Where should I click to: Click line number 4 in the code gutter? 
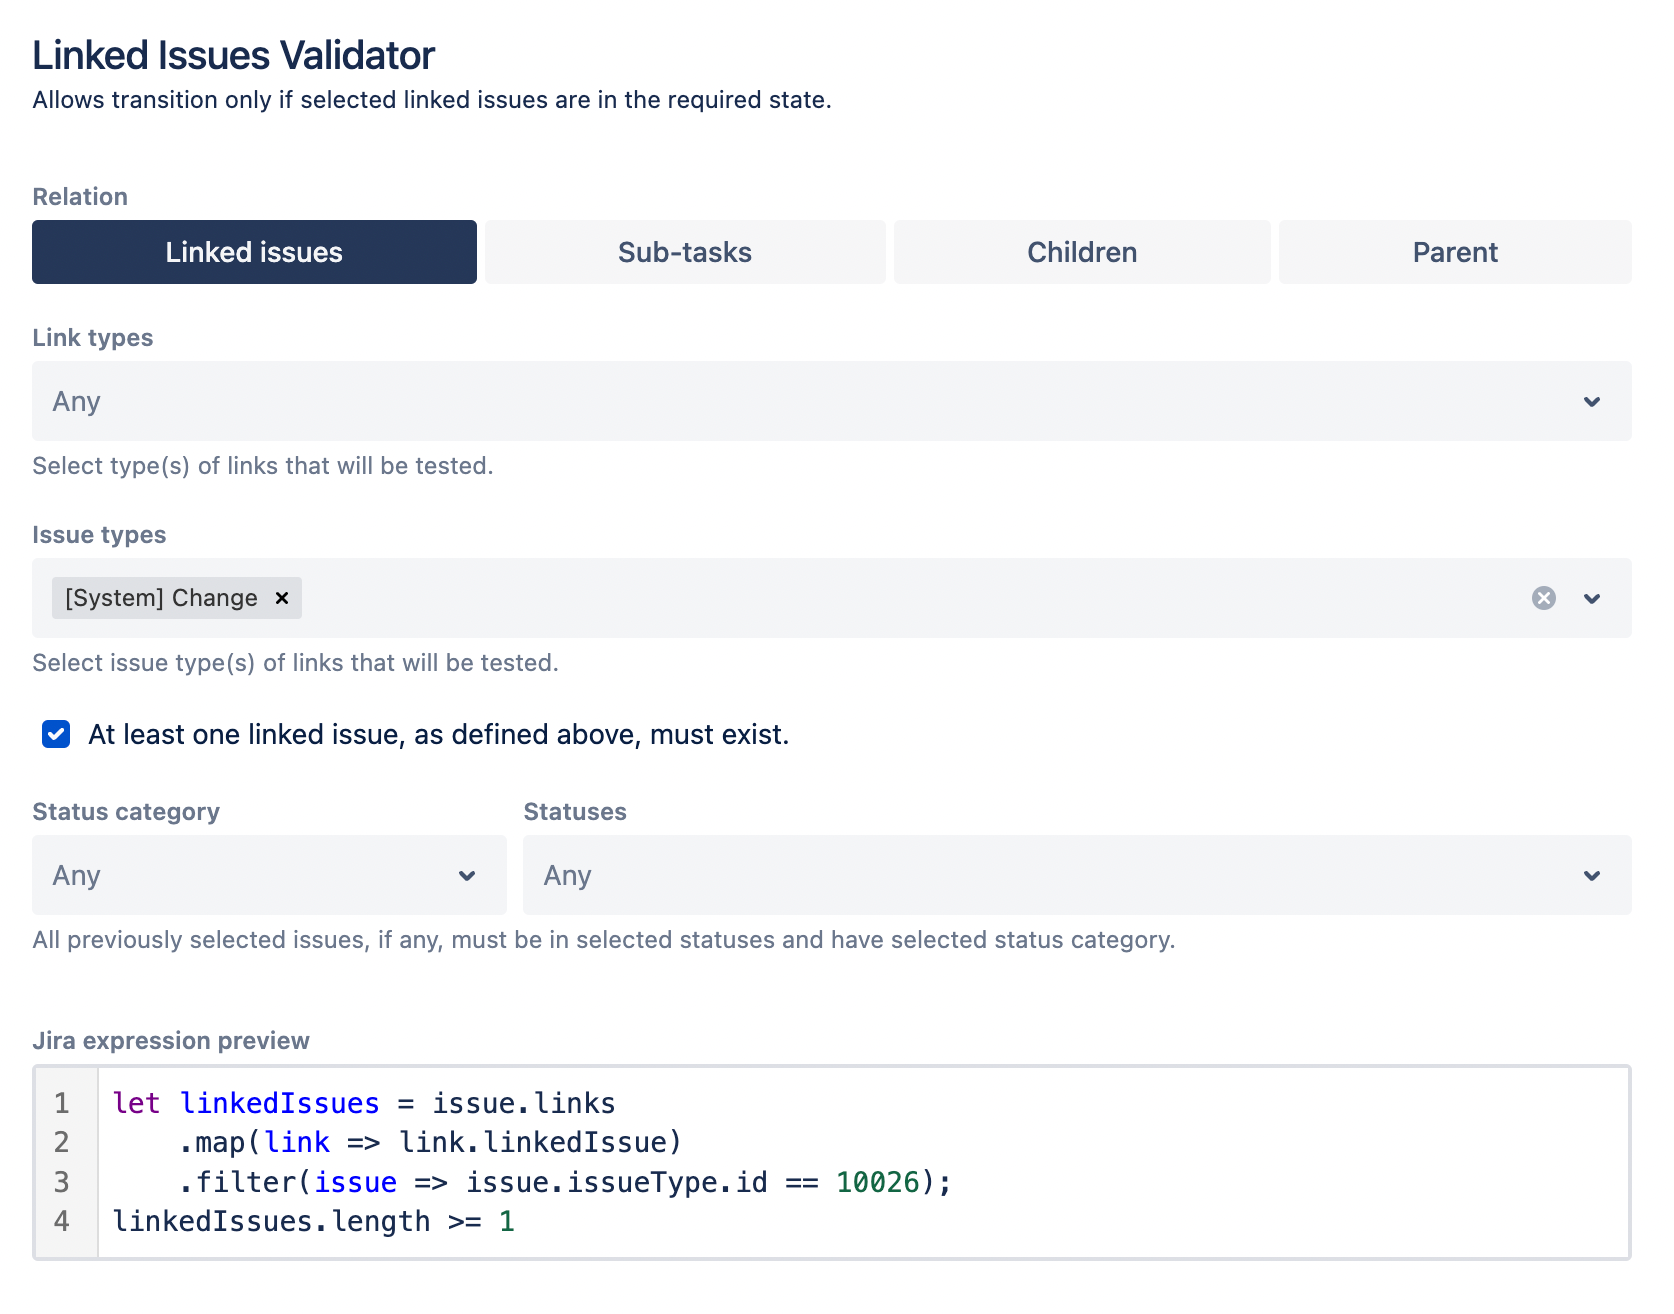62,1221
